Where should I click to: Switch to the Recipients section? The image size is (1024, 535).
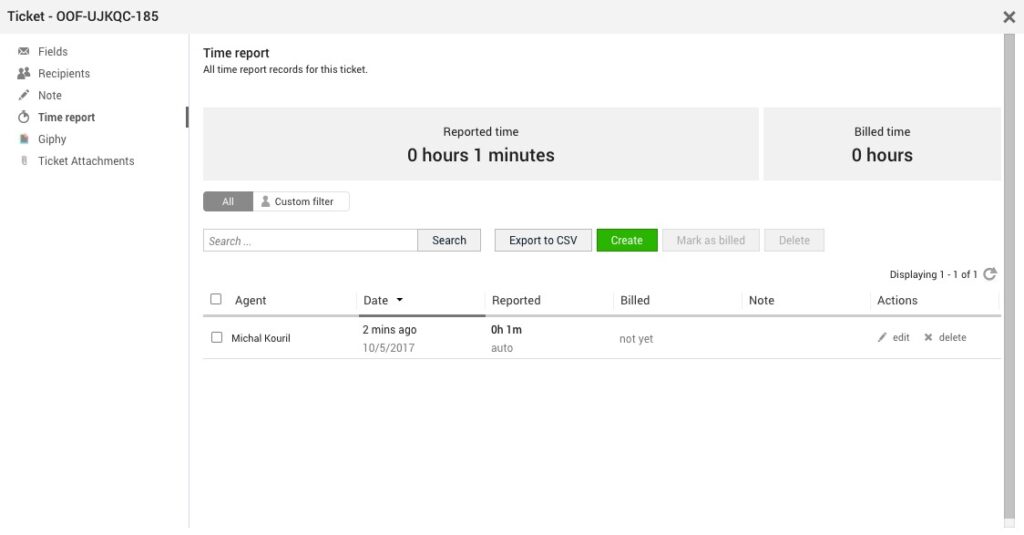pyautogui.click(x=64, y=73)
